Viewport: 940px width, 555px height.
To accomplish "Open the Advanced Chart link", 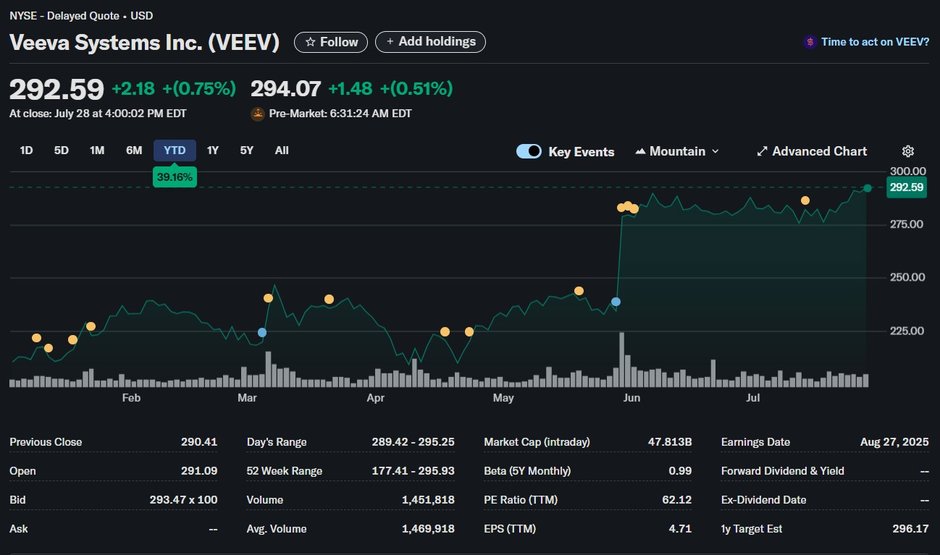I will pos(812,152).
